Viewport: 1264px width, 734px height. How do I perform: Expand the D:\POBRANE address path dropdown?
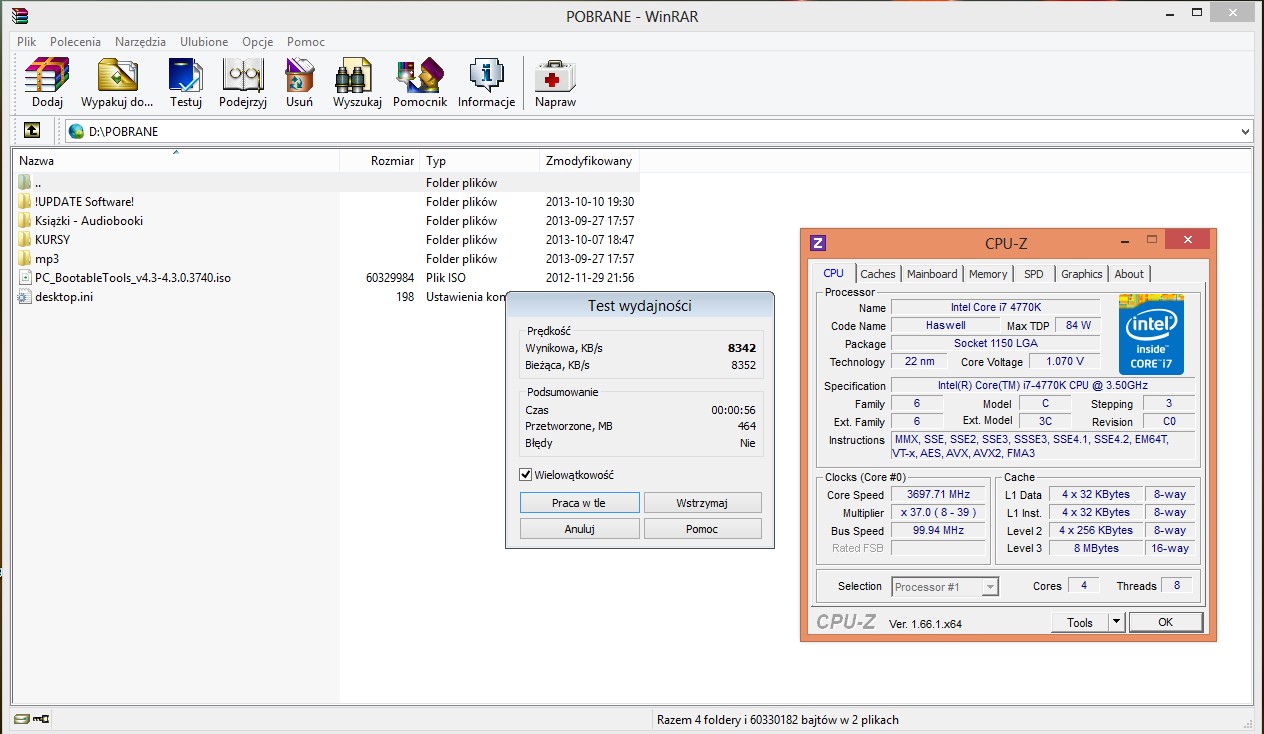coord(1245,131)
